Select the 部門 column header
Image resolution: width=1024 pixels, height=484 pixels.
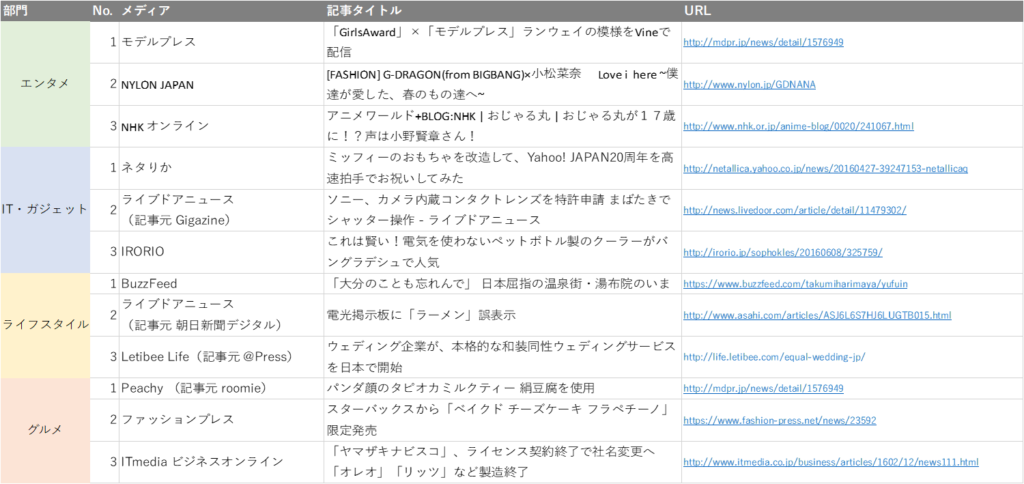45,10
